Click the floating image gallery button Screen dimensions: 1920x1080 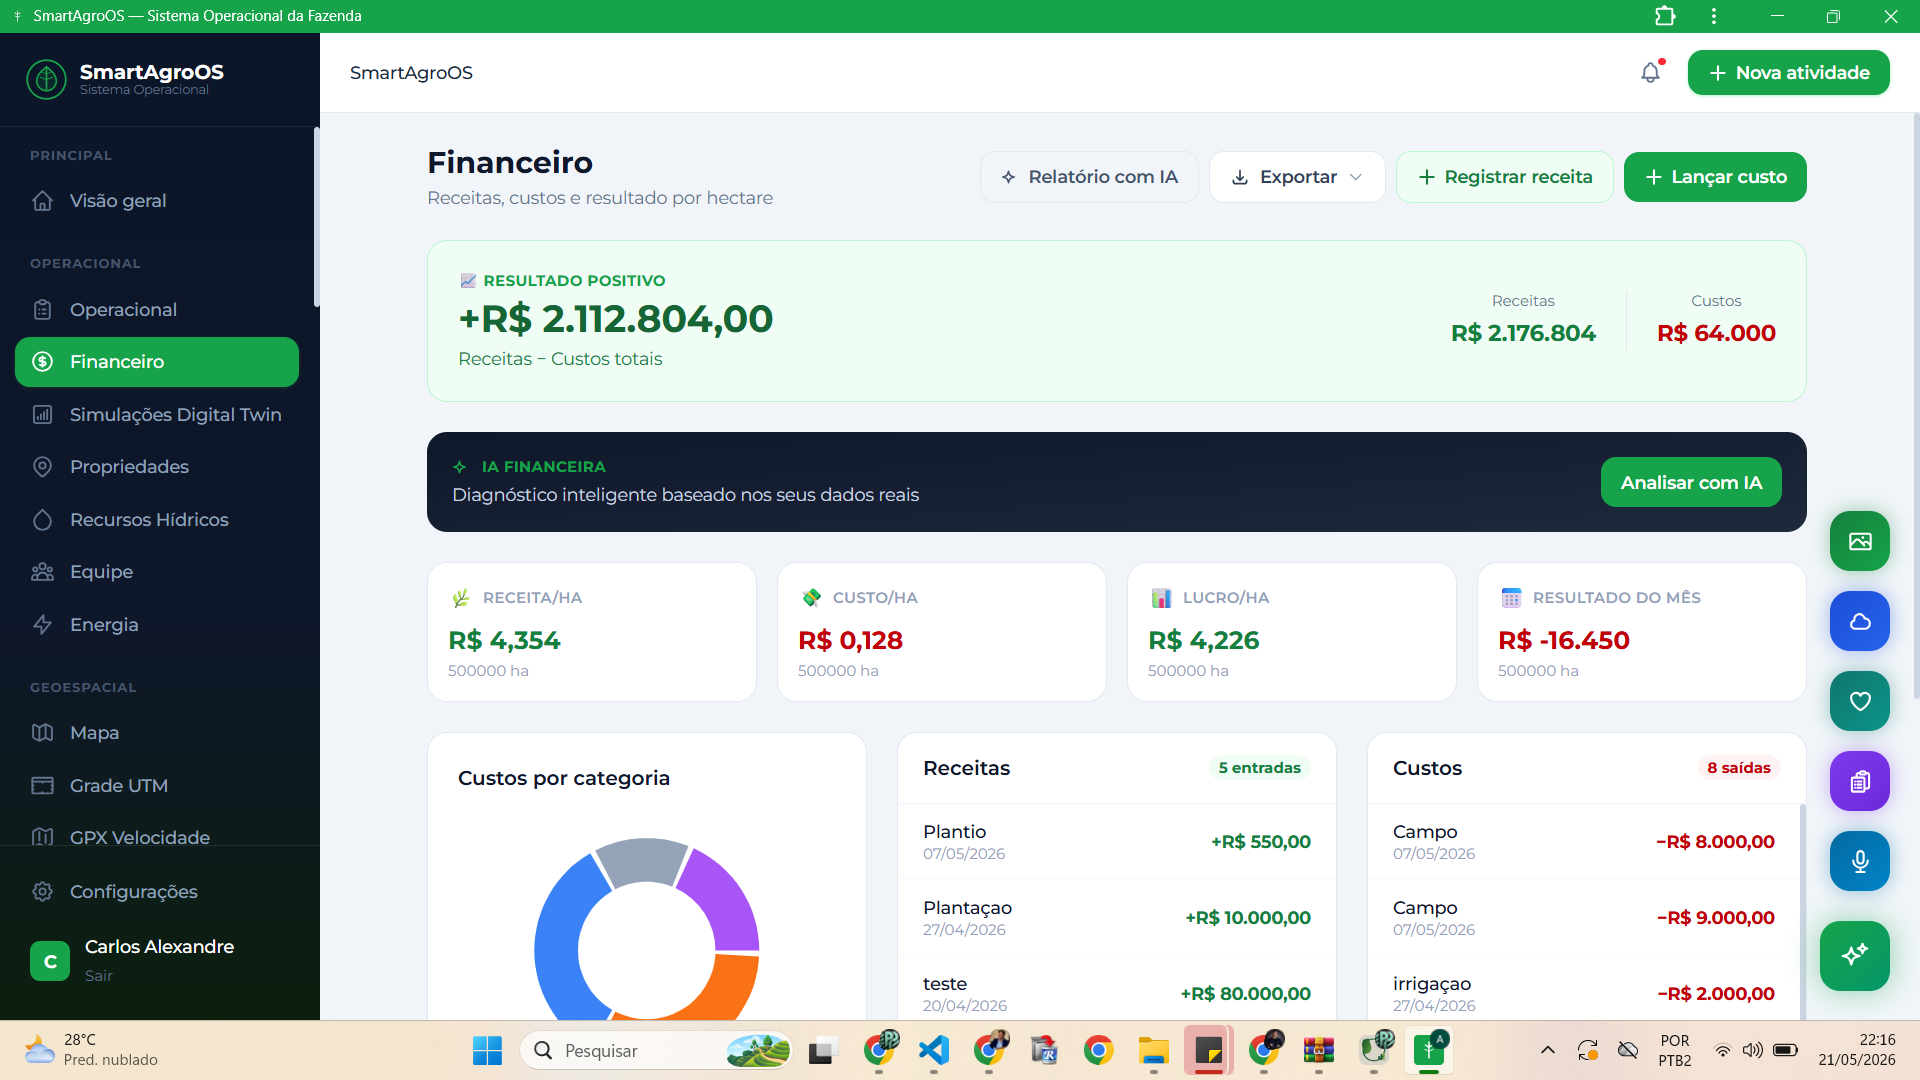1860,541
